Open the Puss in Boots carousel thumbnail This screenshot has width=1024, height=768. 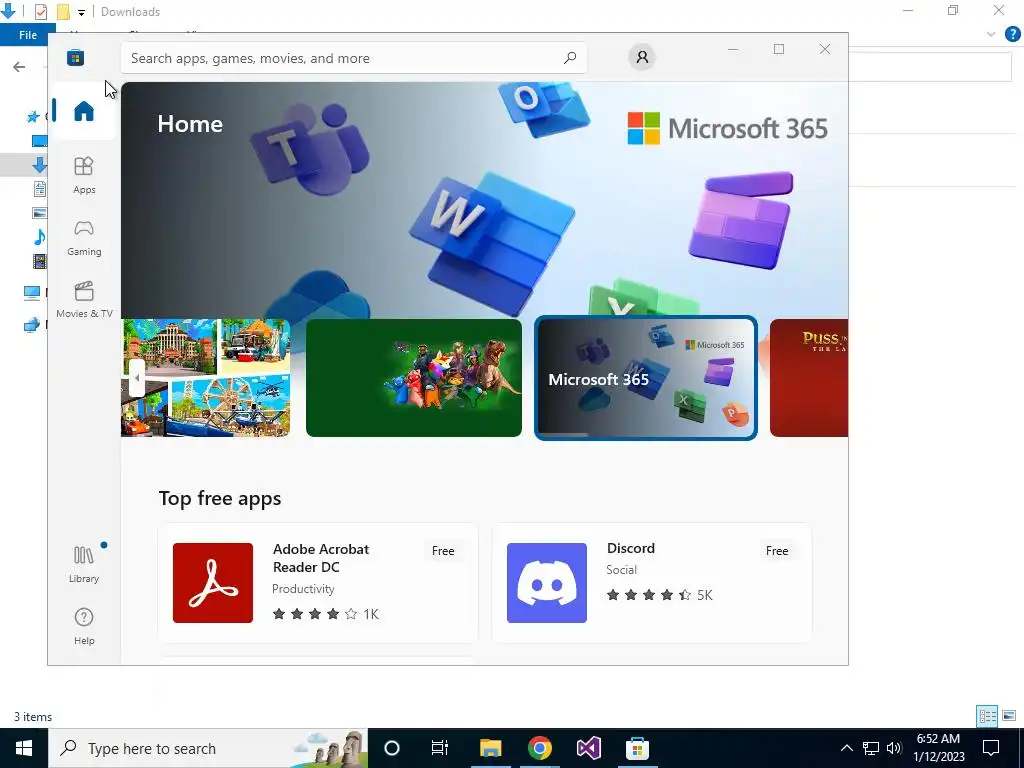click(808, 377)
